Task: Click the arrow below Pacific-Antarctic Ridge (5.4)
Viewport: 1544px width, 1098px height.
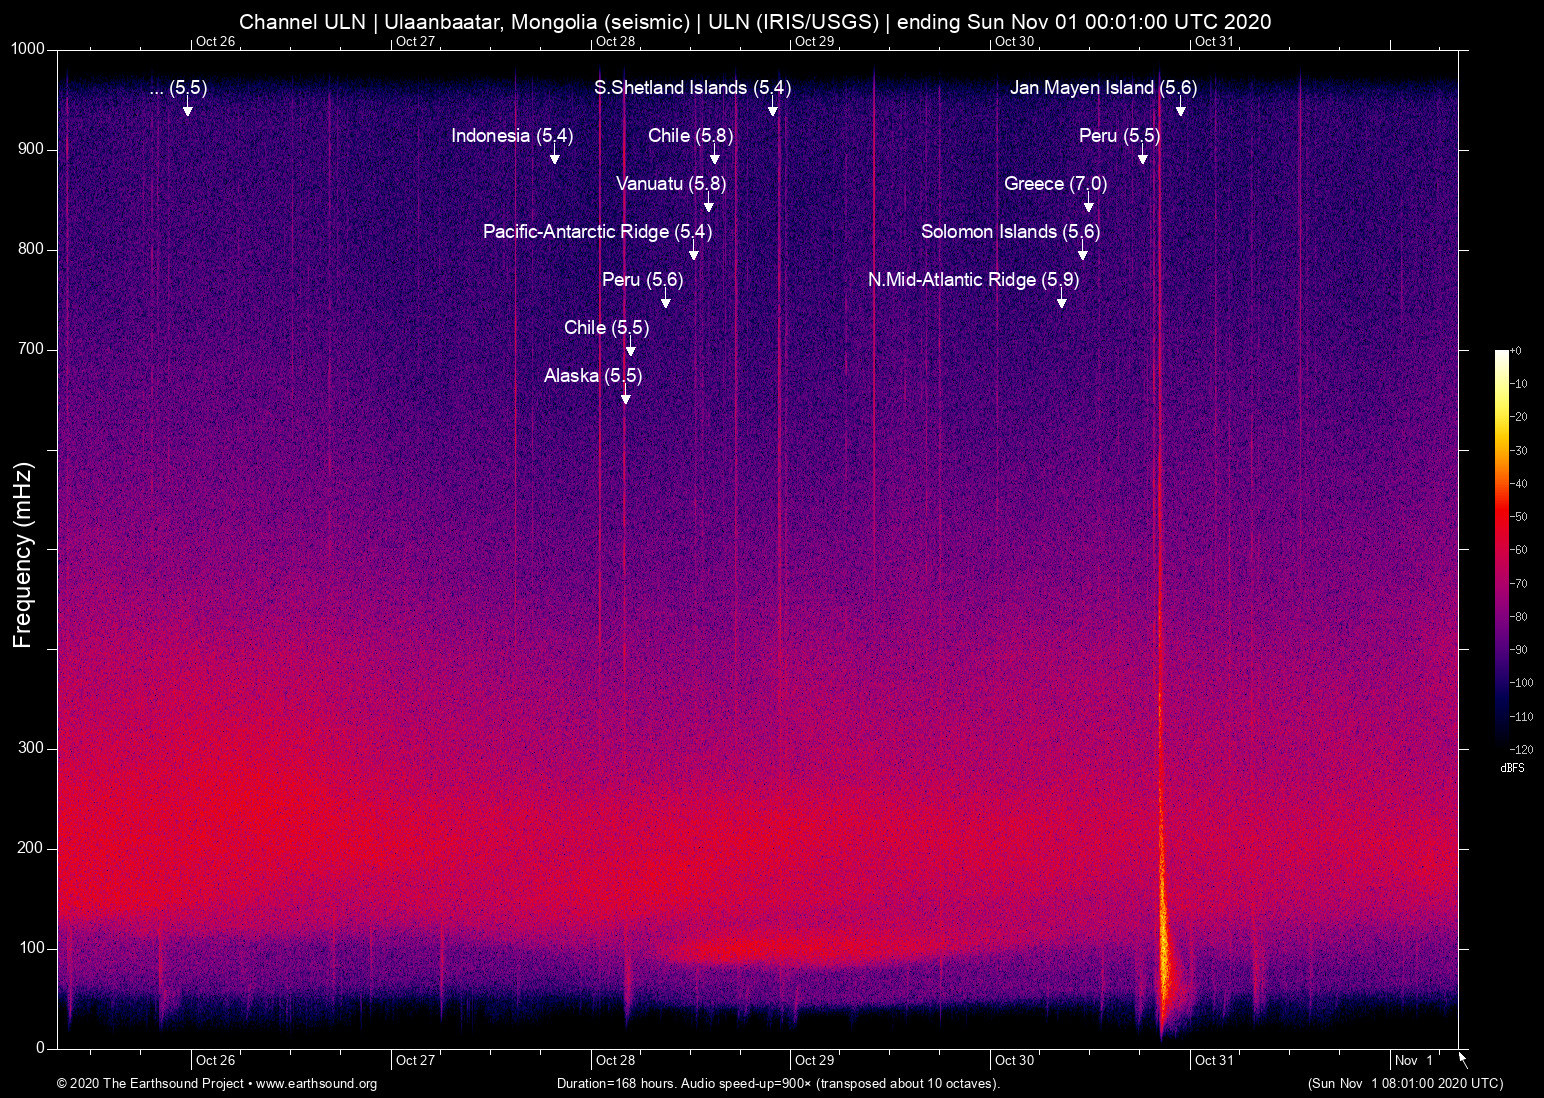Action: pos(694,253)
